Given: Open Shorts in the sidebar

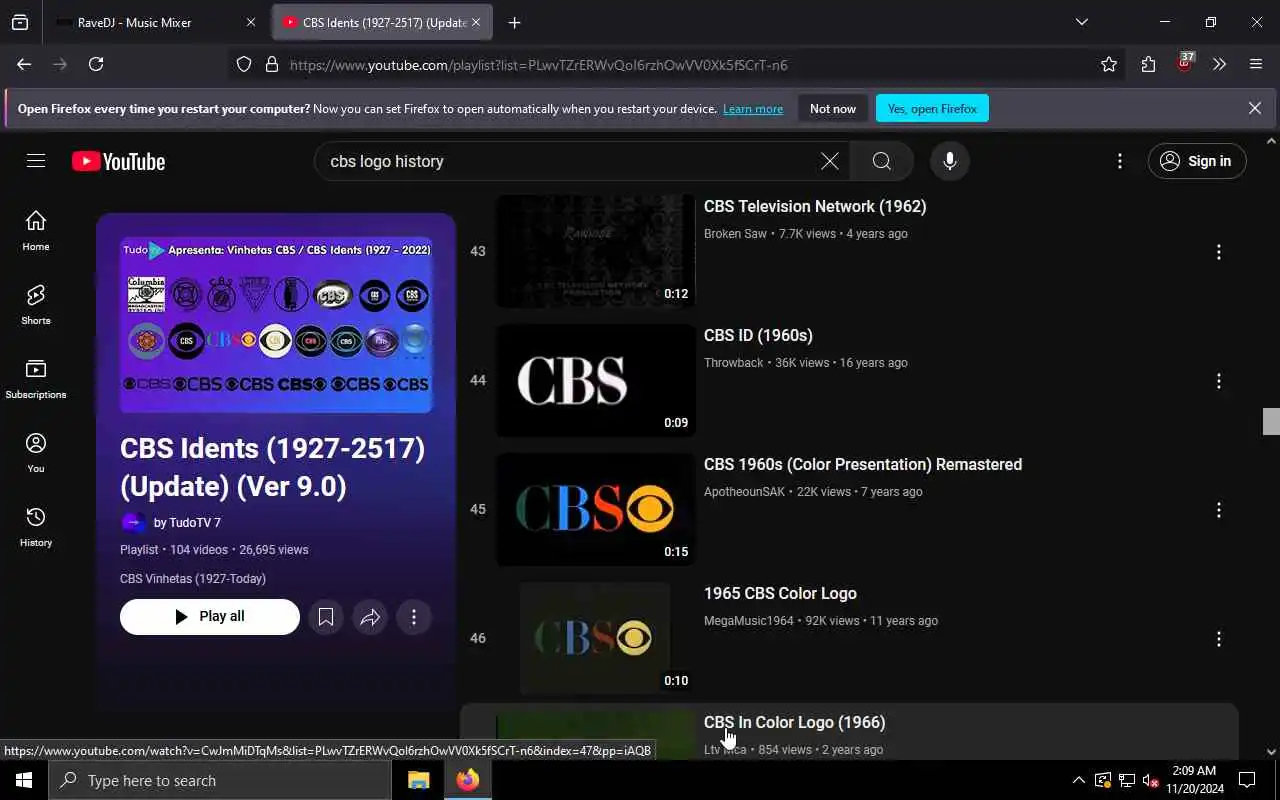Looking at the screenshot, I should coord(36,305).
